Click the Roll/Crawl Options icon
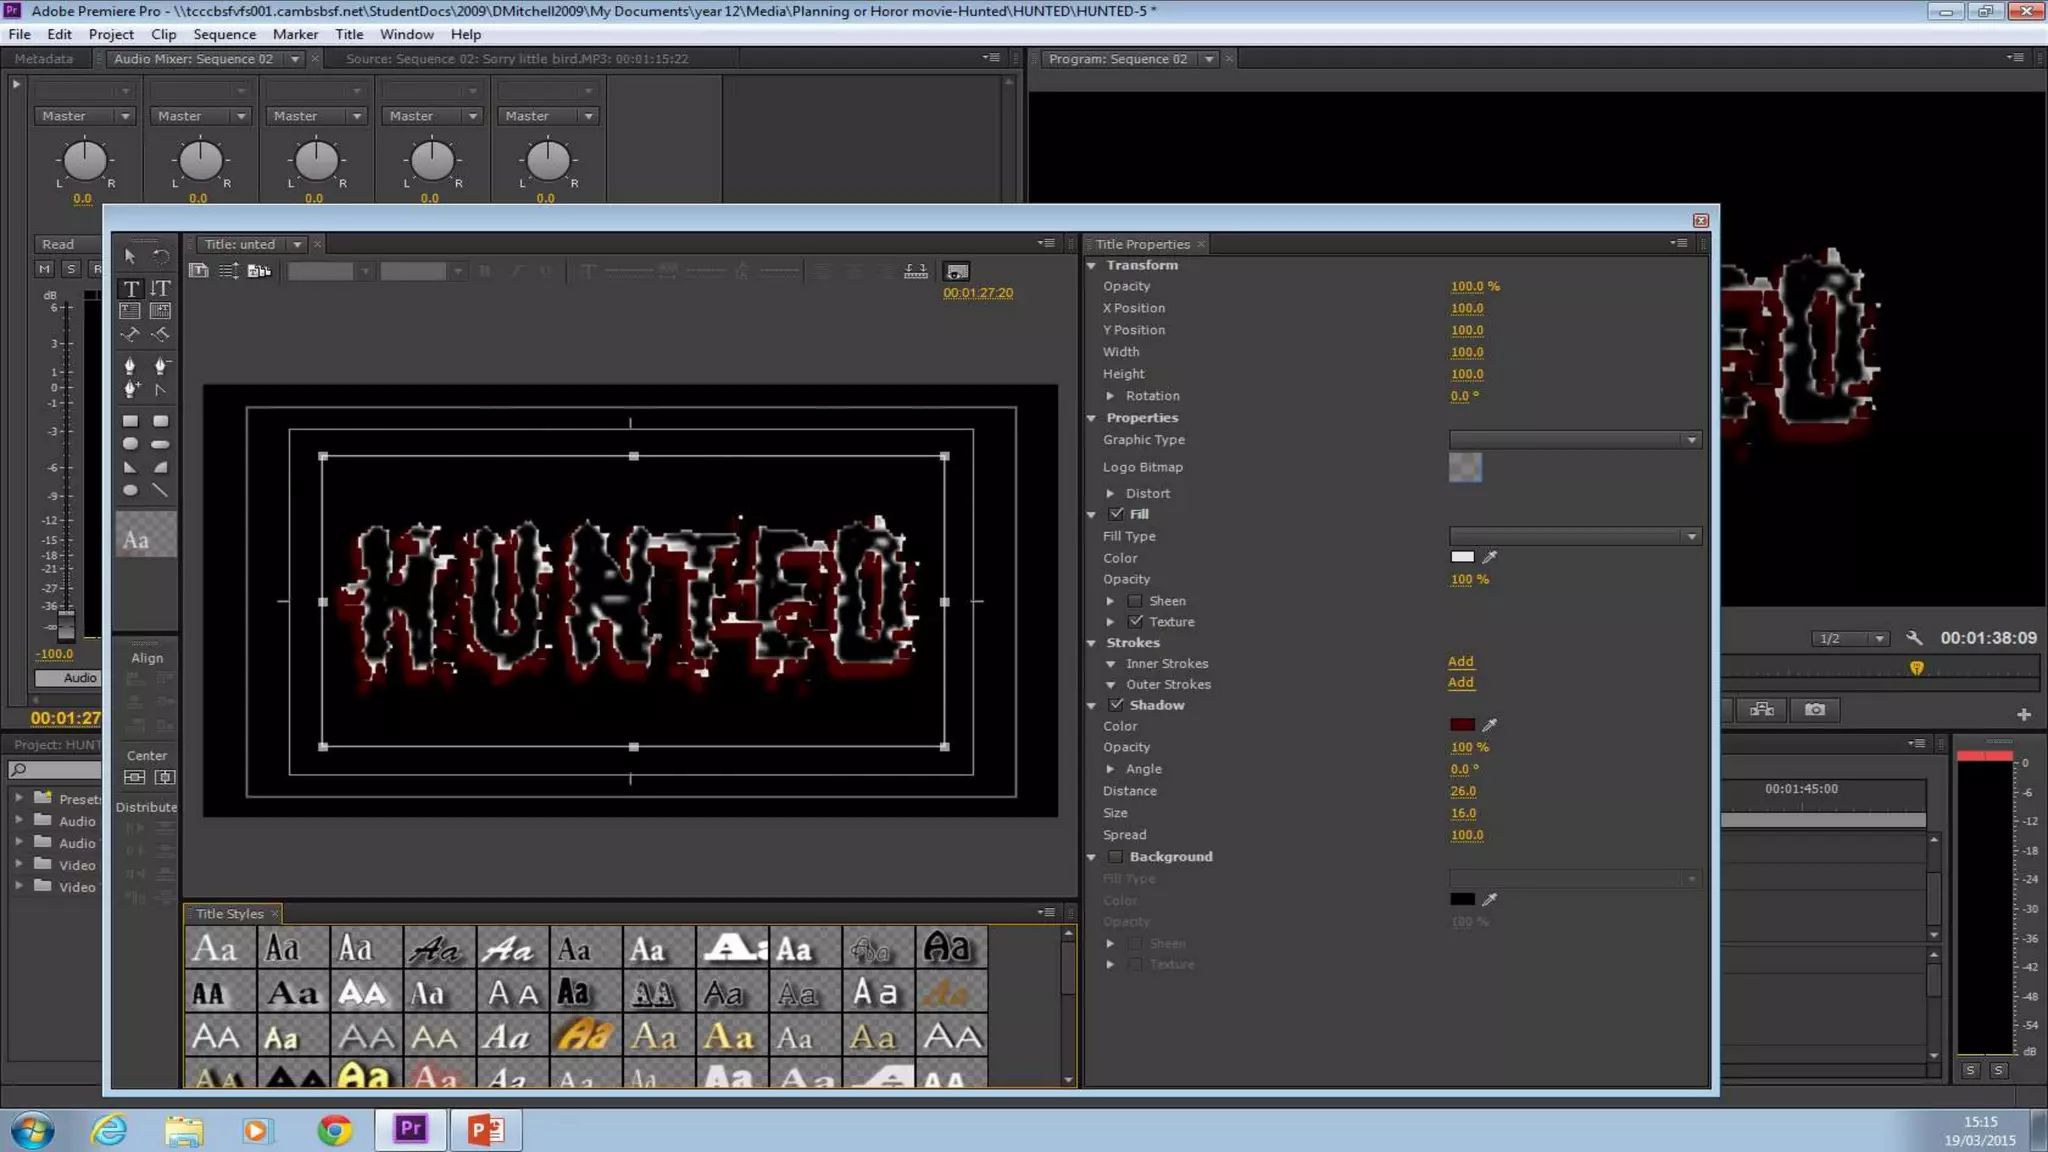Image resolution: width=2048 pixels, height=1152 pixels. (229, 271)
